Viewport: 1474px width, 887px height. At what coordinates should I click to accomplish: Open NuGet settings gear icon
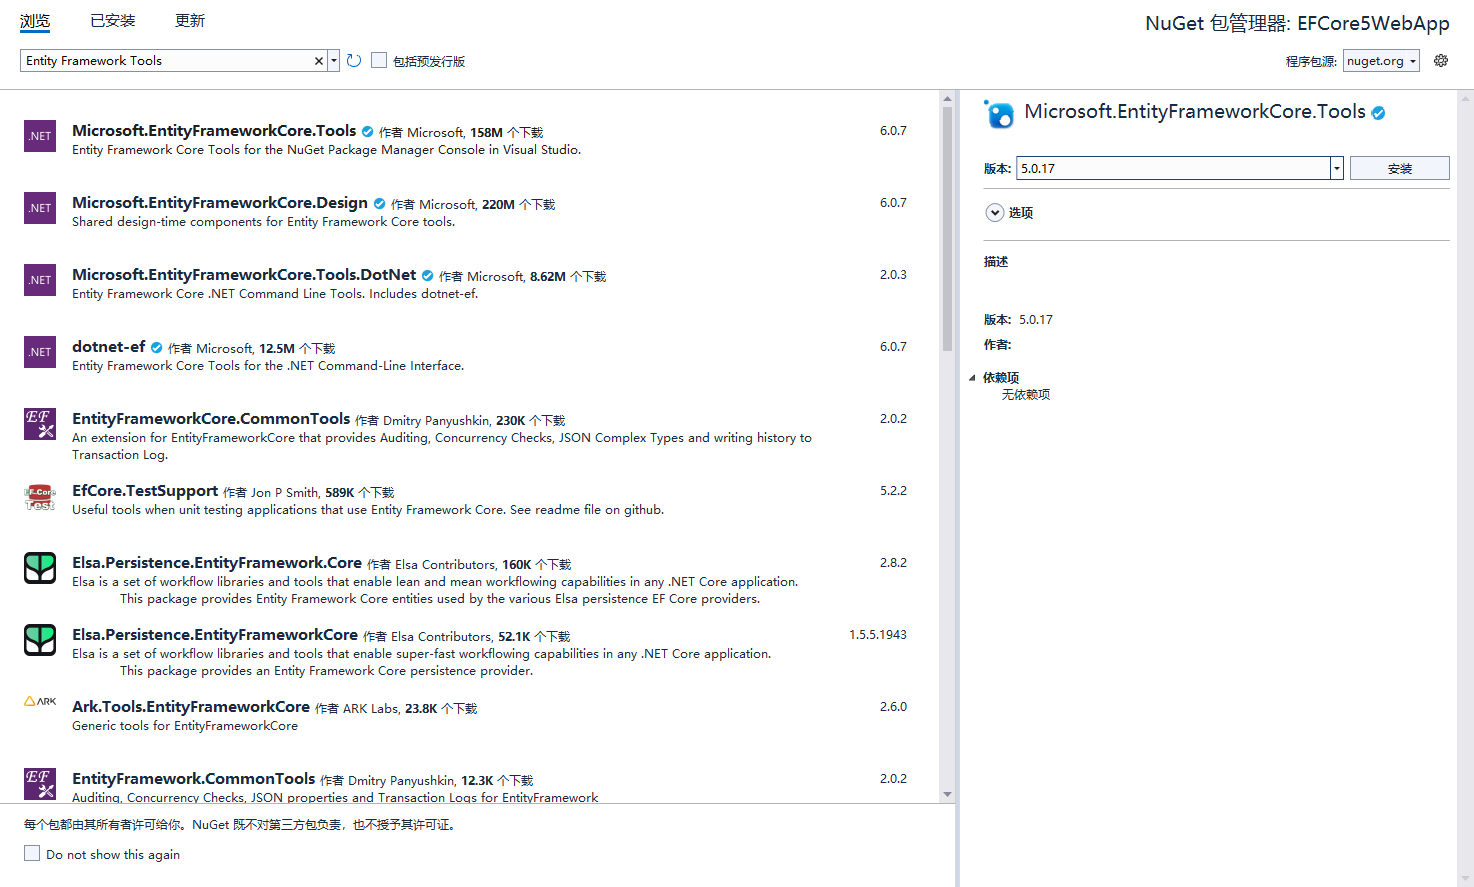point(1441,61)
